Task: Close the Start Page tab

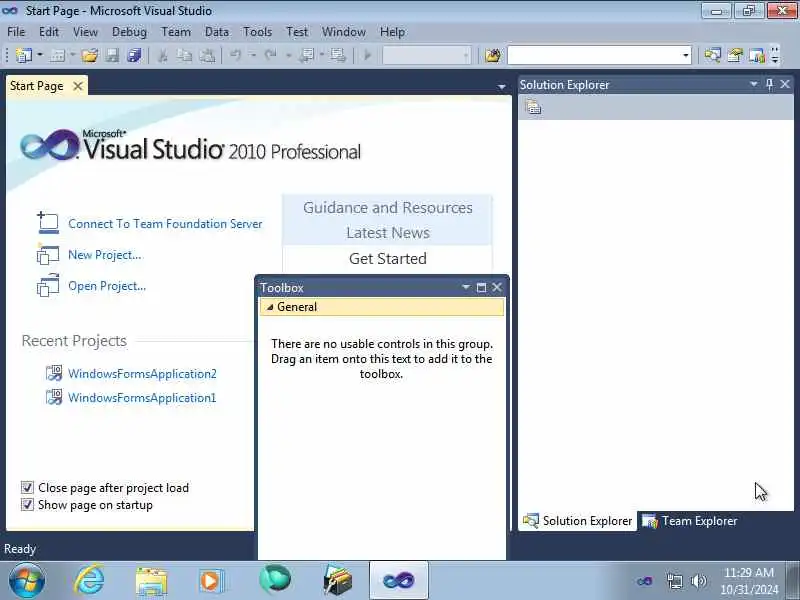Action: click(x=78, y=86)
